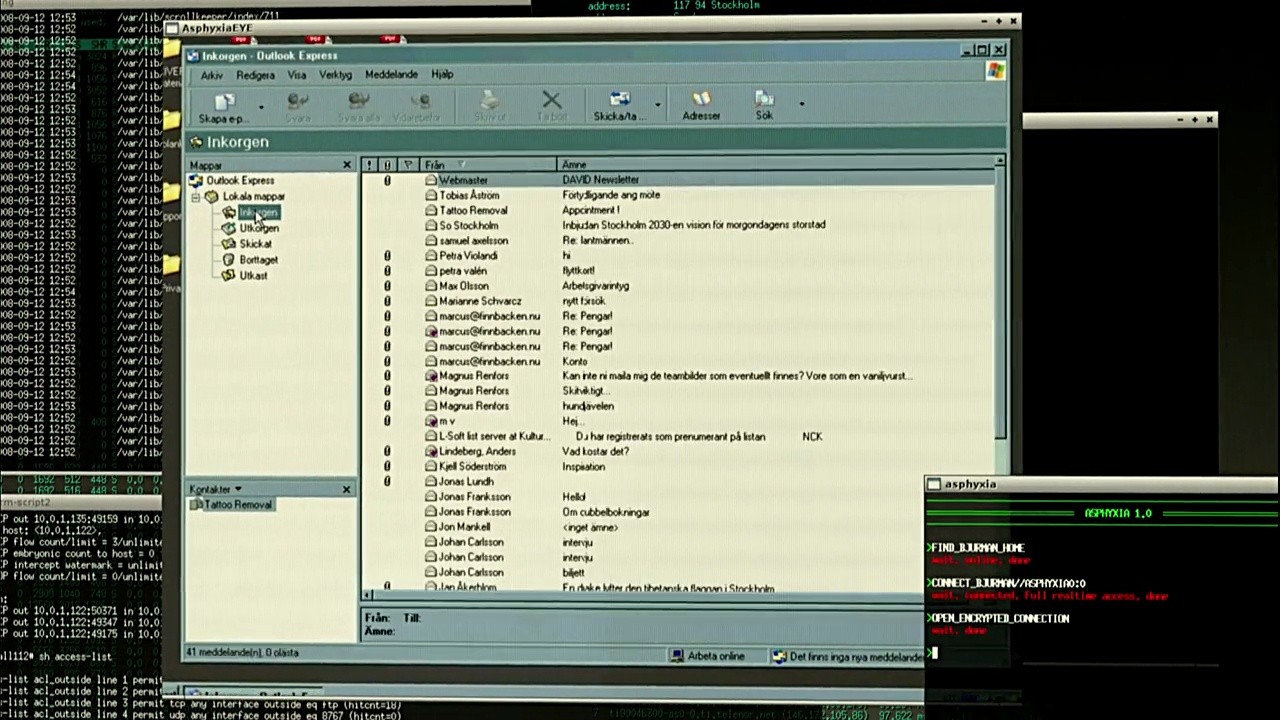Image resolution: width=1280 pixels, height=720 pixels.
Task: Select Johan Carlsson's biljett message
Action: [645, 573]
